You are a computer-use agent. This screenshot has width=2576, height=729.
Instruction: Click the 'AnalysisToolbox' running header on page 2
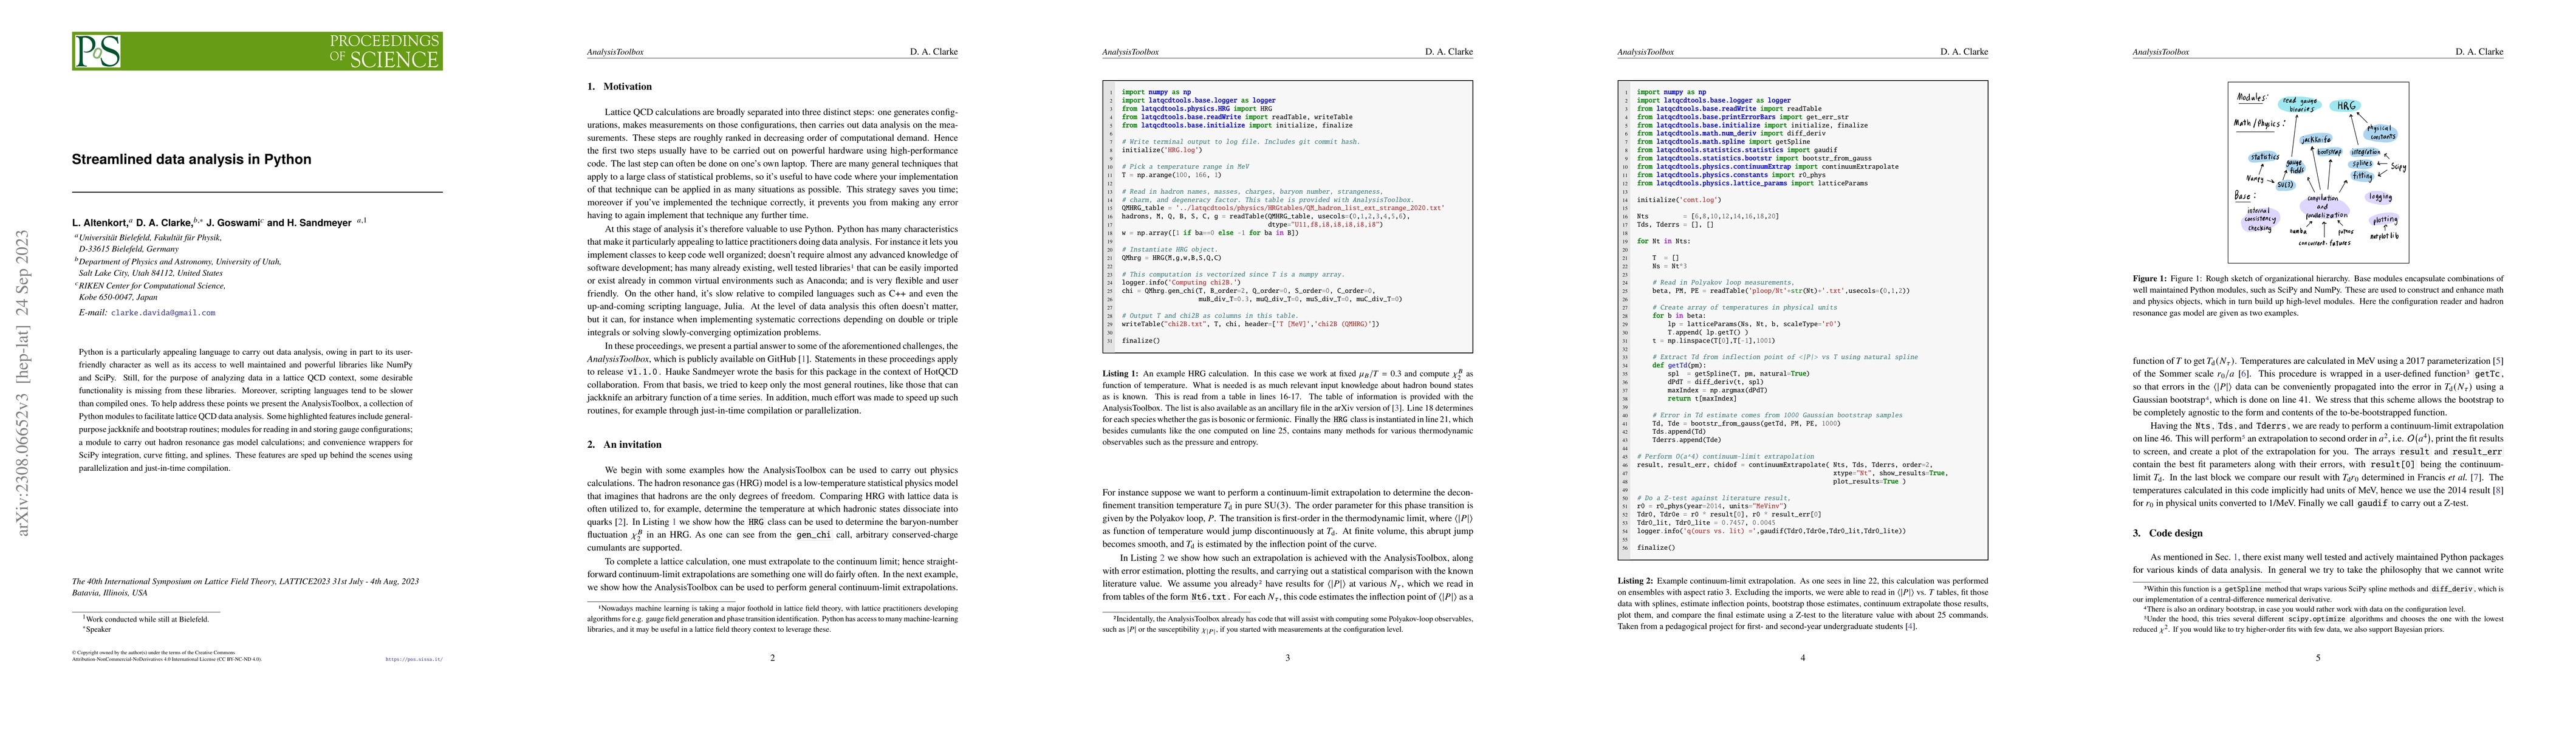615,51
